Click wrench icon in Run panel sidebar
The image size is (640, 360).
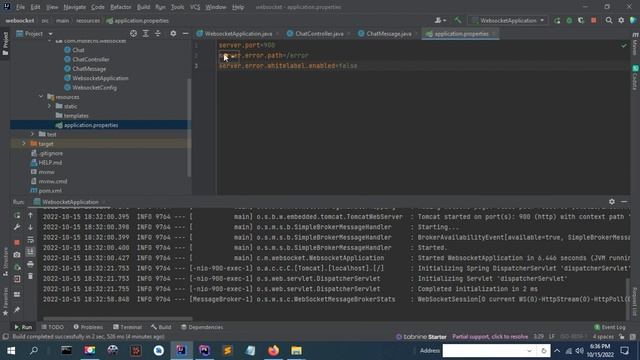coord(17,227)
